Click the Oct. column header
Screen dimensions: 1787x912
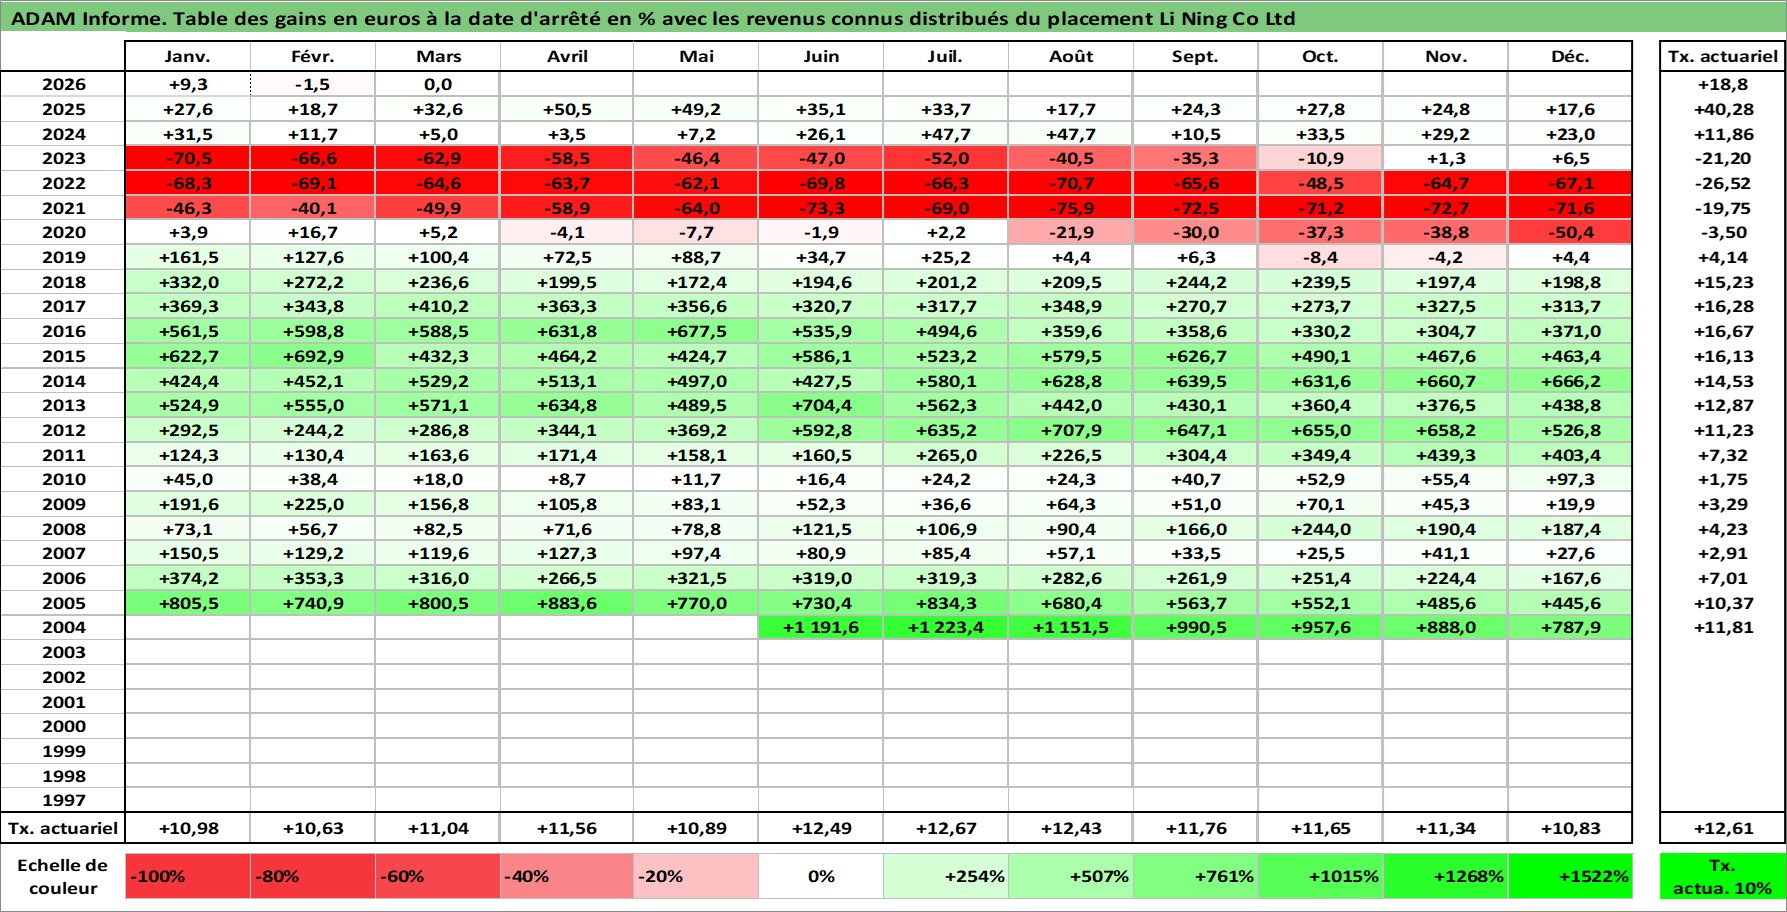pyautogui.click(x=1321, y=56)
